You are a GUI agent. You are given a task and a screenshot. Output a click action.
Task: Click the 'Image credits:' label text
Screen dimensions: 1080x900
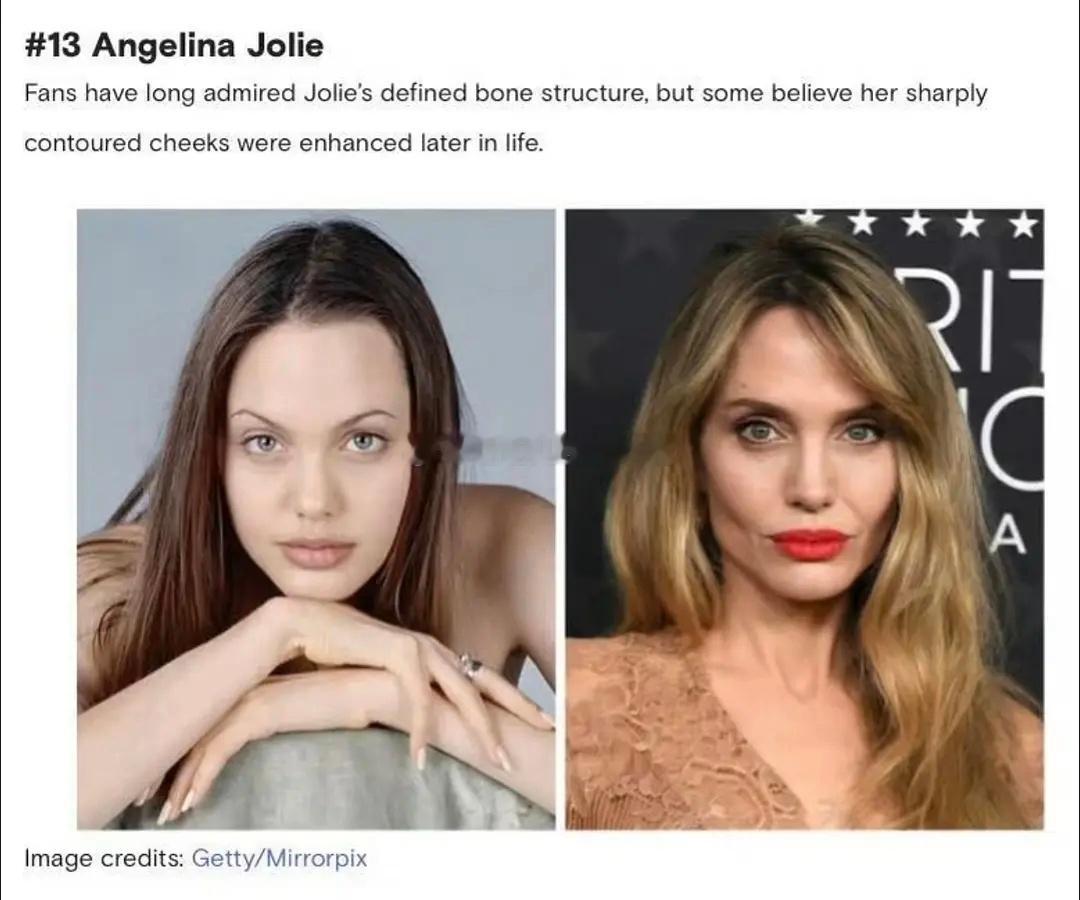coord(104,859)
